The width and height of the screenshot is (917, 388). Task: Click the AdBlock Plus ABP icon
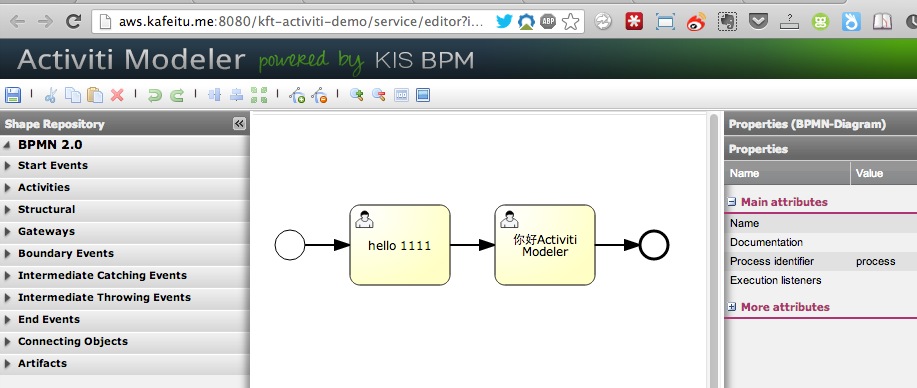[x=548, y=22]
